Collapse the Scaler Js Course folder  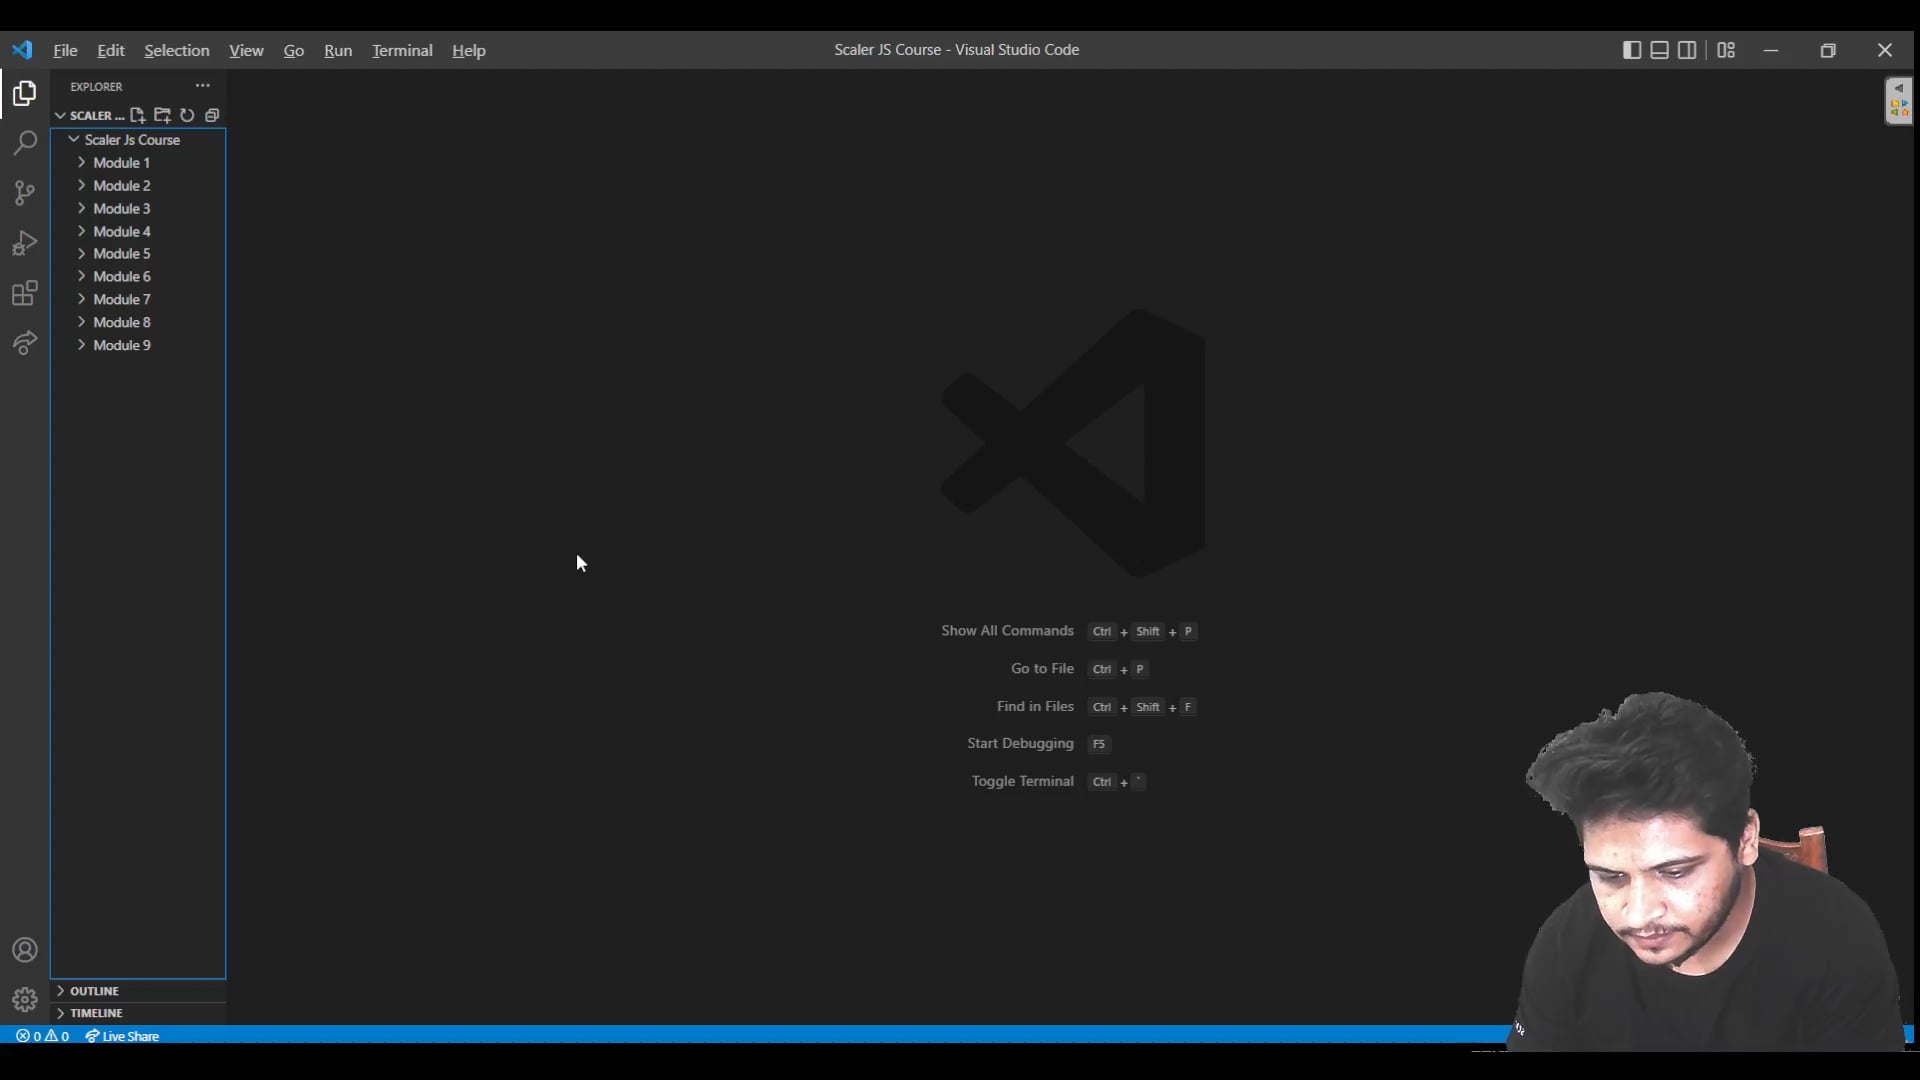click(x=138, y=140)
